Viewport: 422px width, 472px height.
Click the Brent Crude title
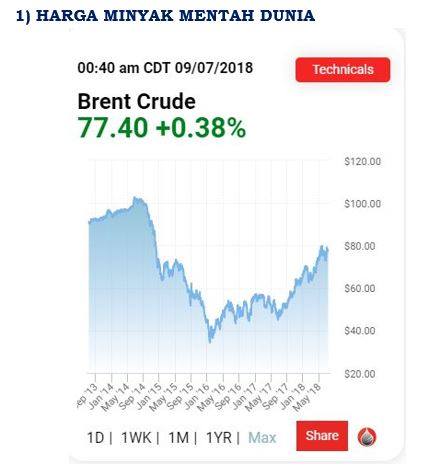coord(136,101)
